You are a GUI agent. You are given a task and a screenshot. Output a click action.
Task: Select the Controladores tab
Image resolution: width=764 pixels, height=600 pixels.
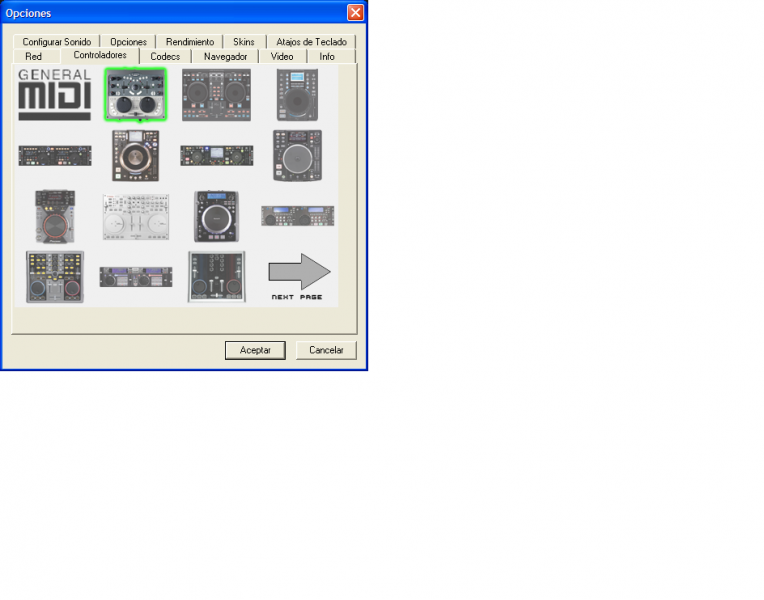[100, 55]
